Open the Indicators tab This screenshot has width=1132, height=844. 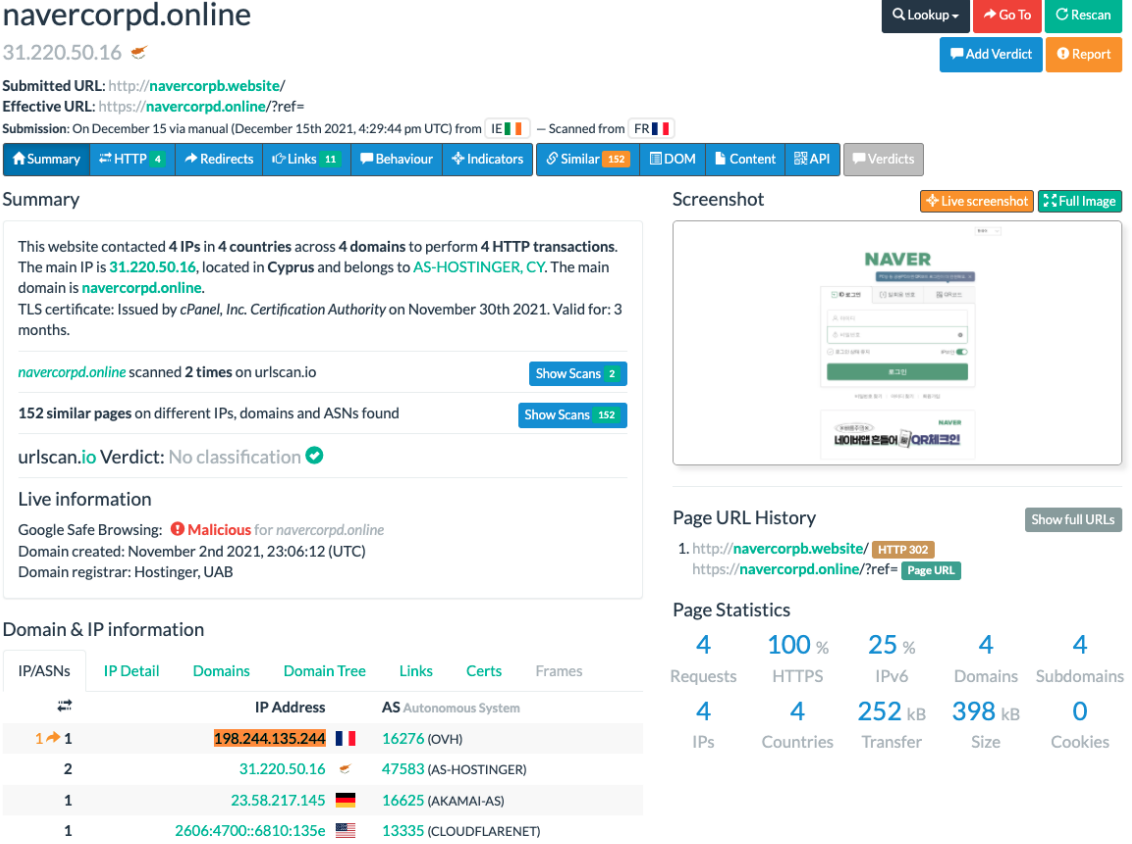[x=487, y=159]
